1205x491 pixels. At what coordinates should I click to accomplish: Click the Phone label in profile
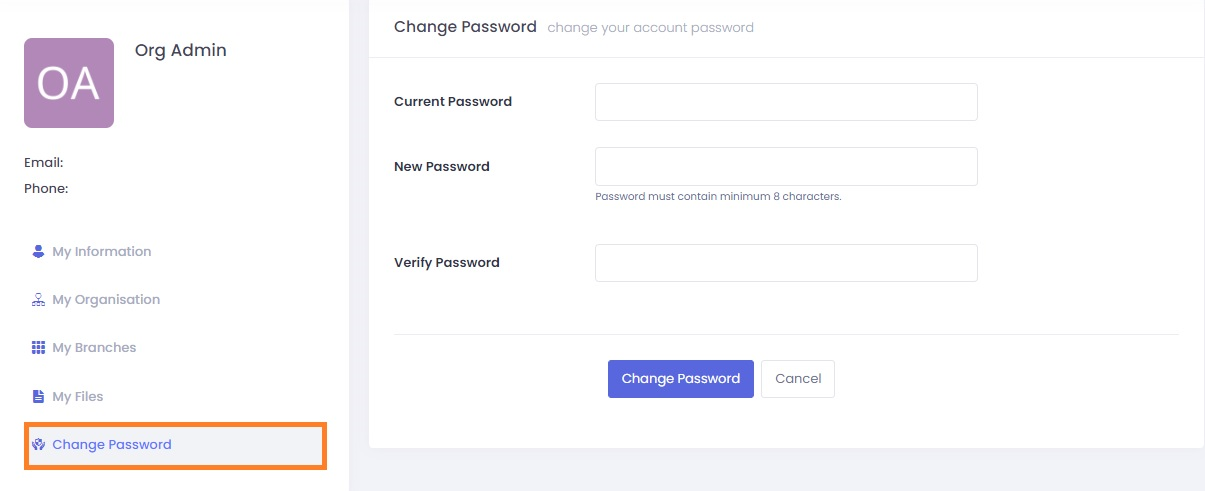46,188
